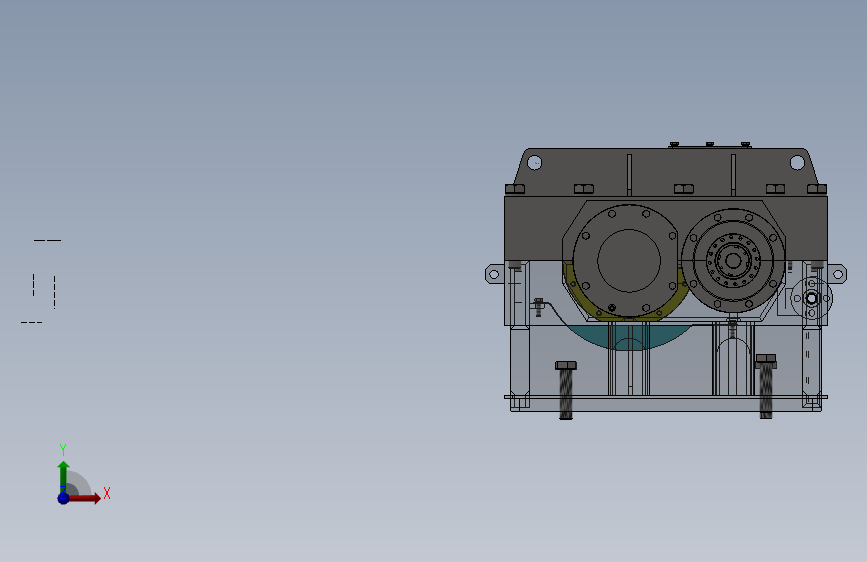Select the small round flange at lower right
The height and width of the screenshot is (562, 867).
(x=811, y=299)
